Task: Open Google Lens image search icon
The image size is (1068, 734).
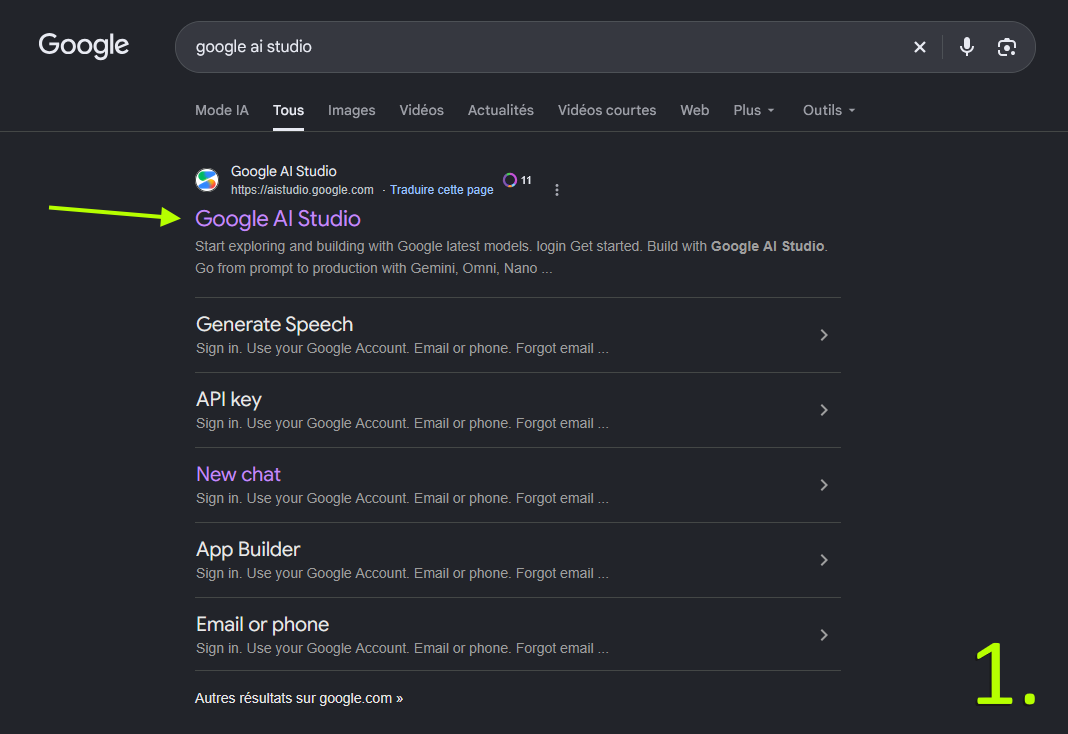Action: coord(1007,47)
